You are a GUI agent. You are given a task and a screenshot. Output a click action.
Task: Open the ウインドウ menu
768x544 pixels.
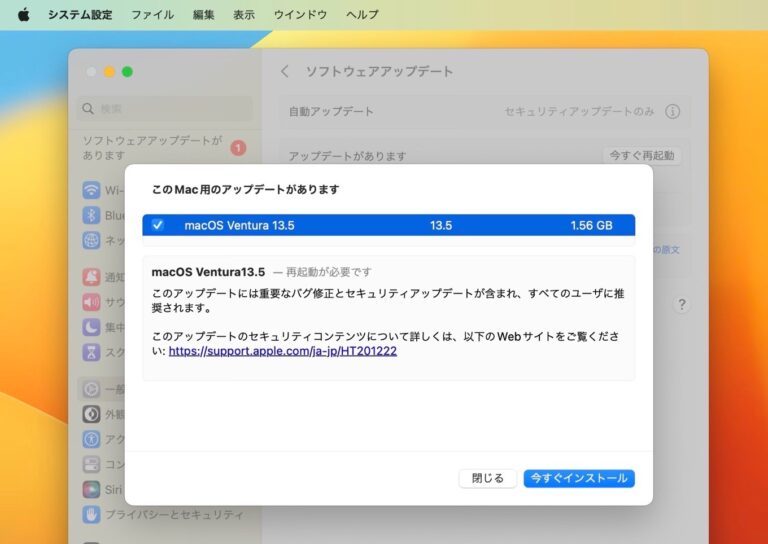point(300,15)
